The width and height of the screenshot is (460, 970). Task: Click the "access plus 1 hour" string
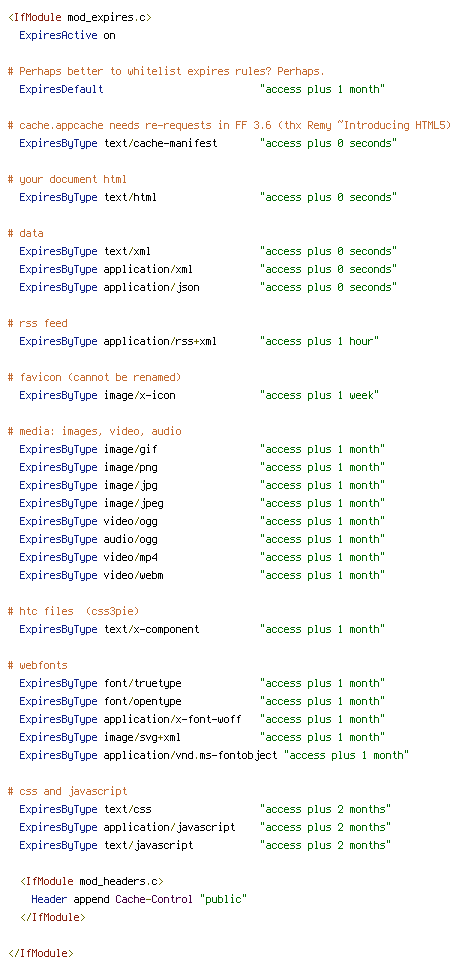[320, 341]
